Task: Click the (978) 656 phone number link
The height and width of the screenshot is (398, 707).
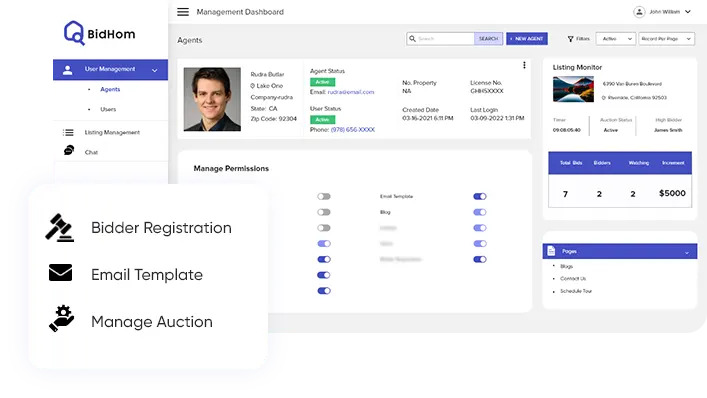Action: coord(353,130)
